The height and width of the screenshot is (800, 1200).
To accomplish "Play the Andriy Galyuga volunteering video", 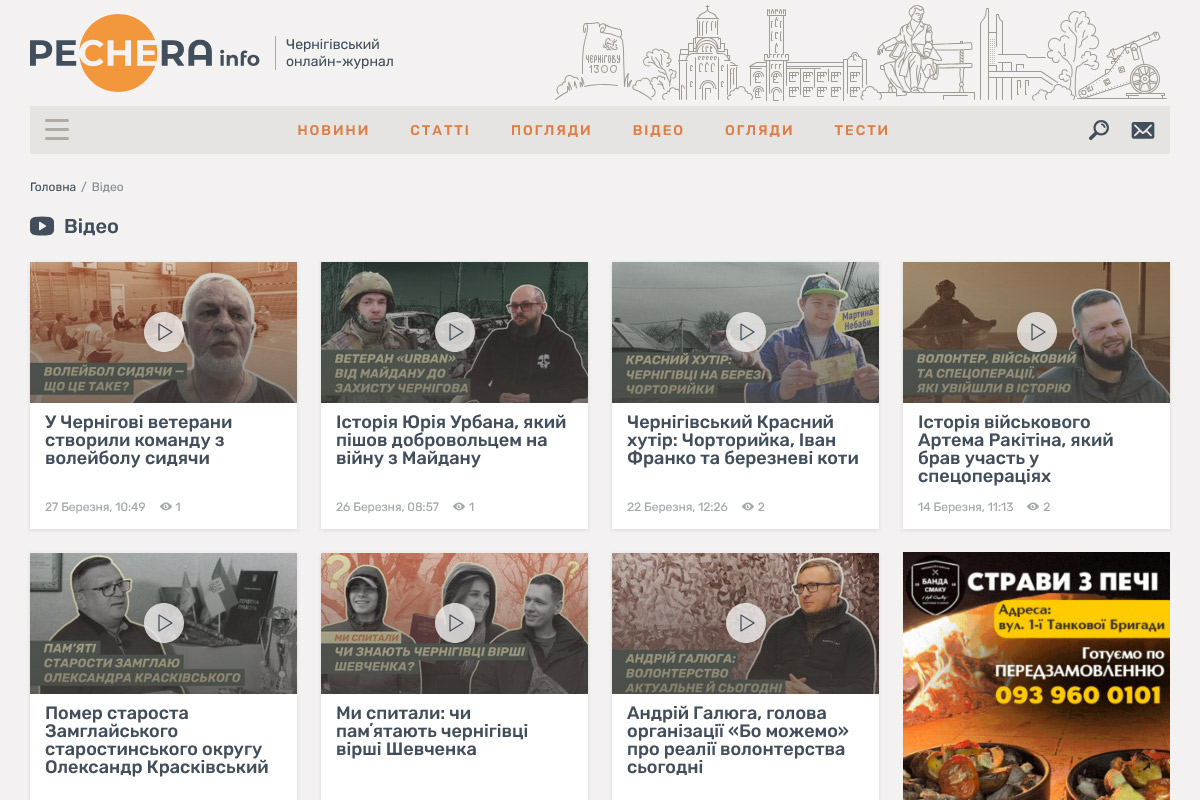I will (746, 623).
